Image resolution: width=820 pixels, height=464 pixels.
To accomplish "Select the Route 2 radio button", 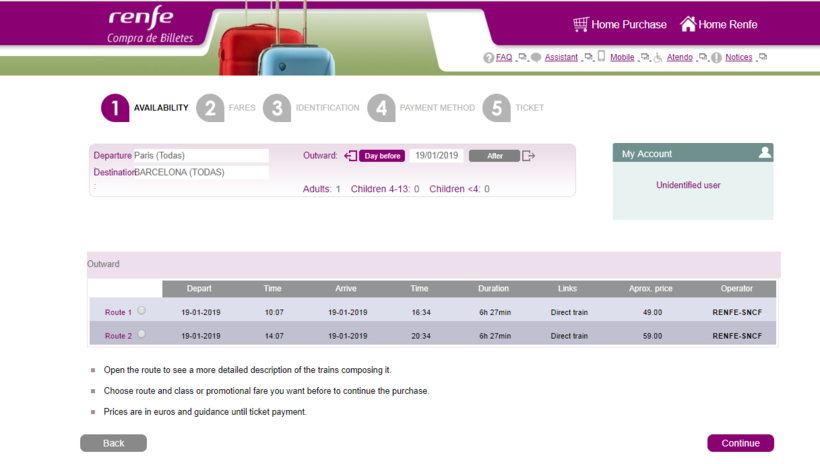I will click(141, 334).
